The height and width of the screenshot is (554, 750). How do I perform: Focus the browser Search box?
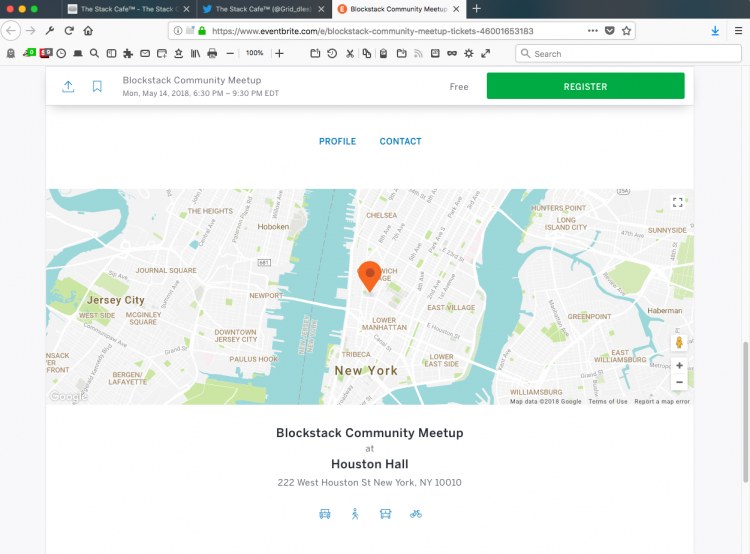click(628, 54)
